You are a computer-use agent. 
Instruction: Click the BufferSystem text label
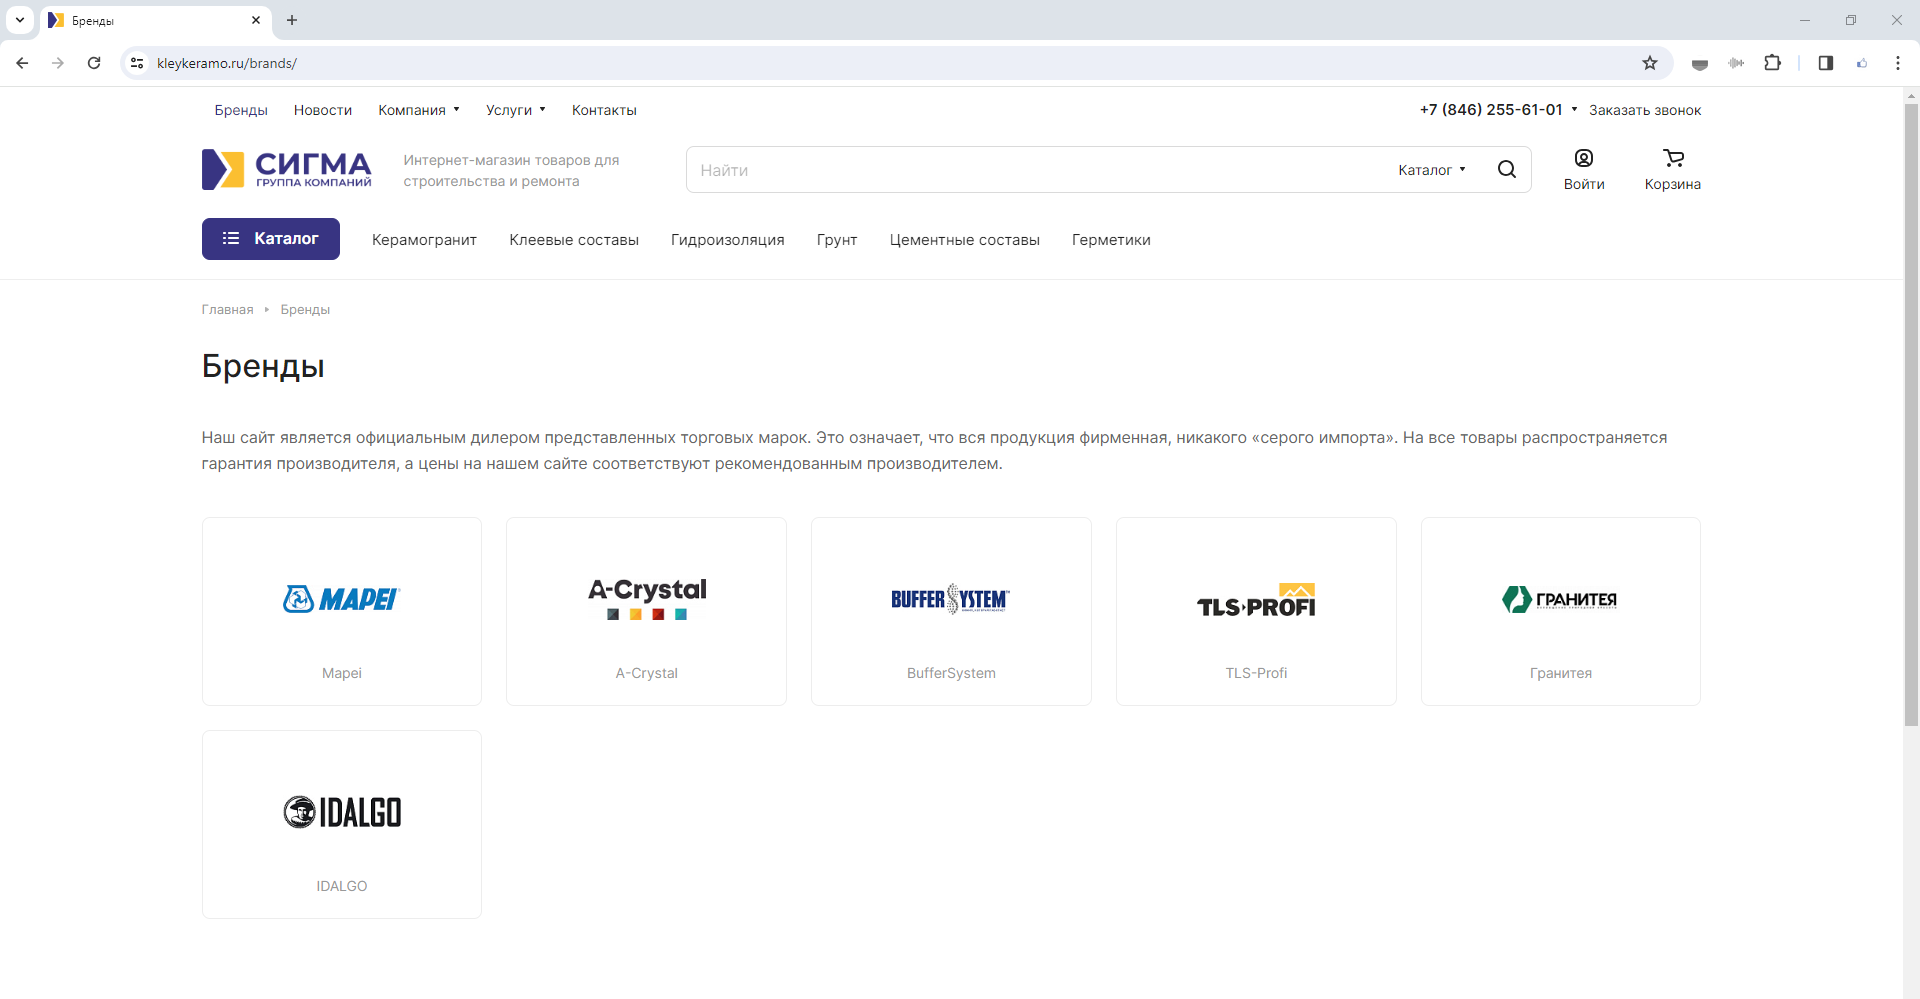(x=951, y=673)
